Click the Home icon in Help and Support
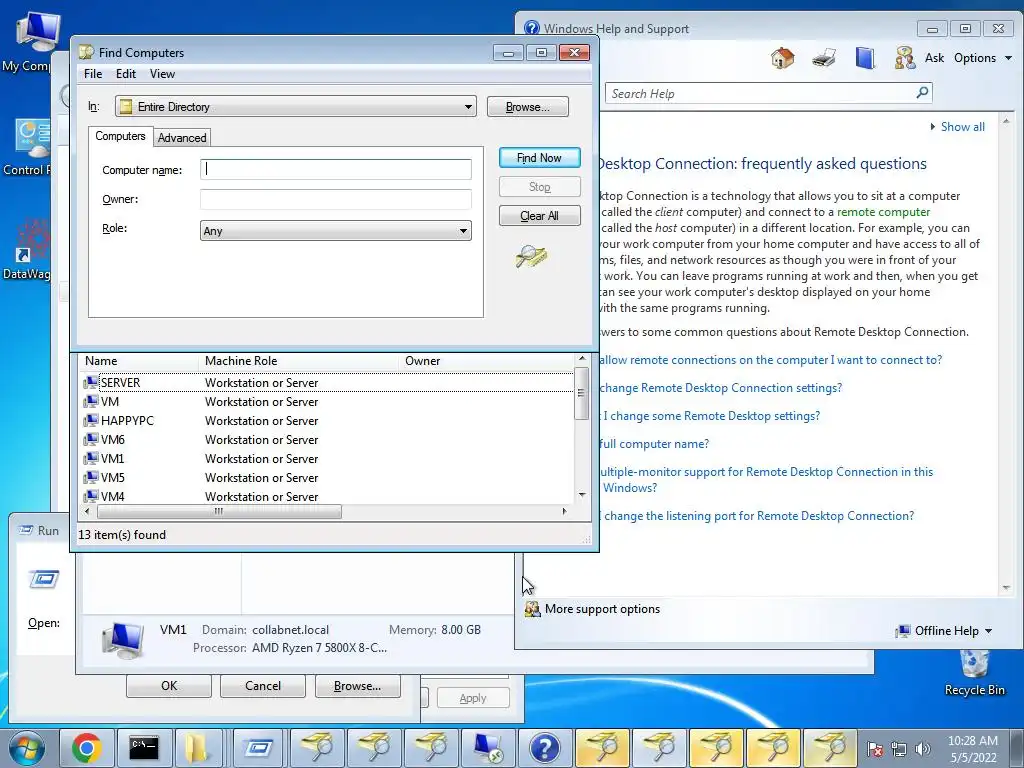This screenshot has height=768, width=1024. (782, 58)
